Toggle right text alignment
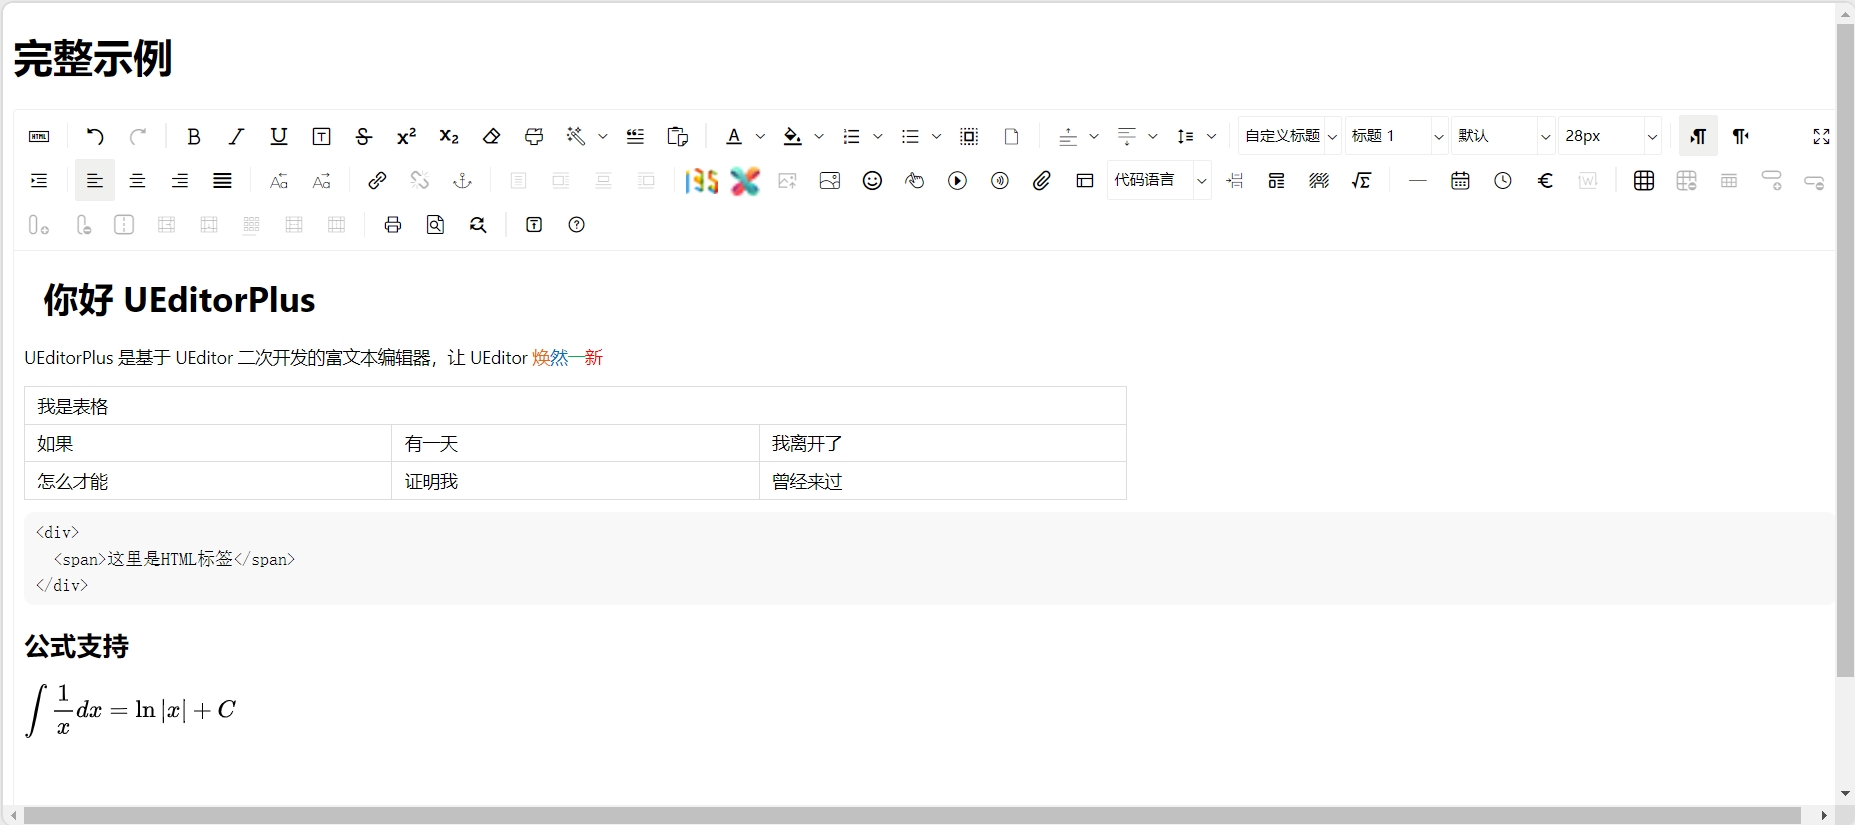The width and height of the screenshot is (1855, 825). point(180,181)
